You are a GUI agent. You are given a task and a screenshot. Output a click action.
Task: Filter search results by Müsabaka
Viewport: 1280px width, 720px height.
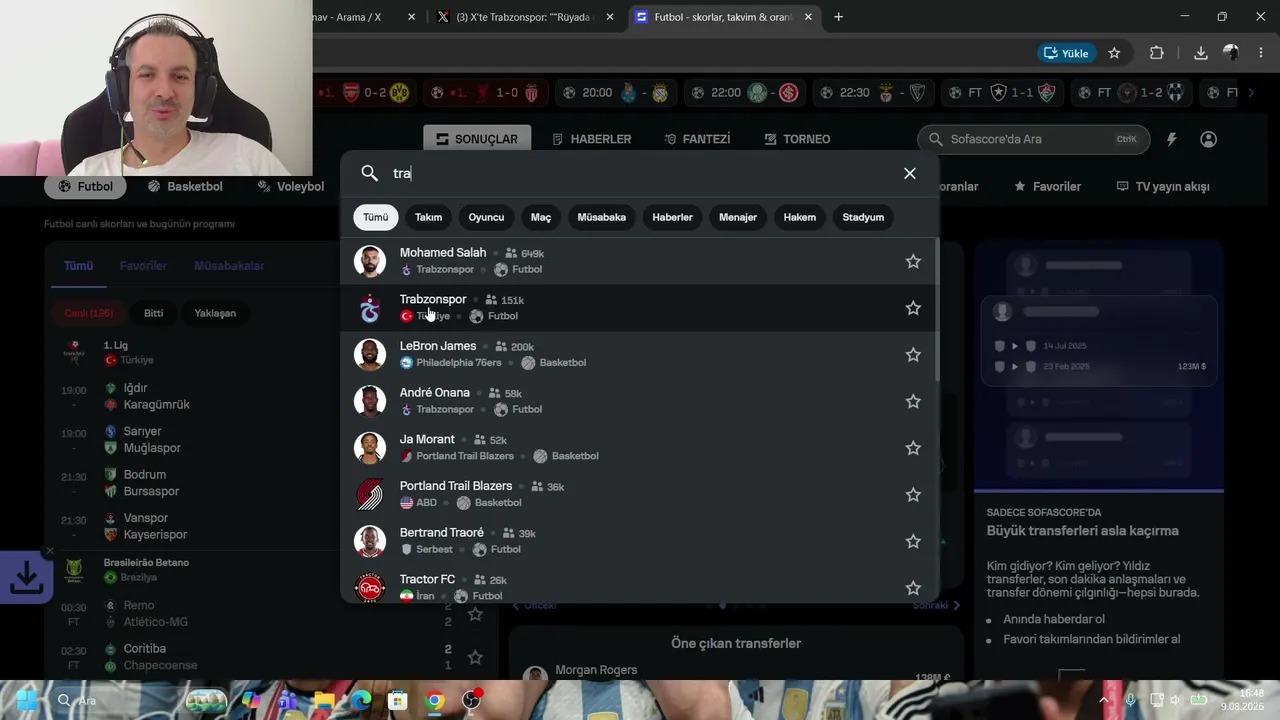click(x=601, y=217)
